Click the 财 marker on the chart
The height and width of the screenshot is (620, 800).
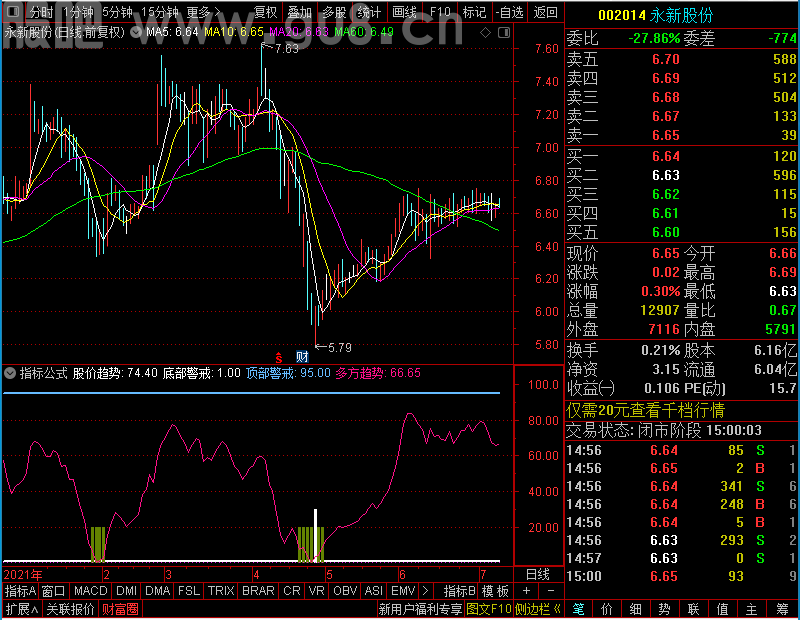303,357
